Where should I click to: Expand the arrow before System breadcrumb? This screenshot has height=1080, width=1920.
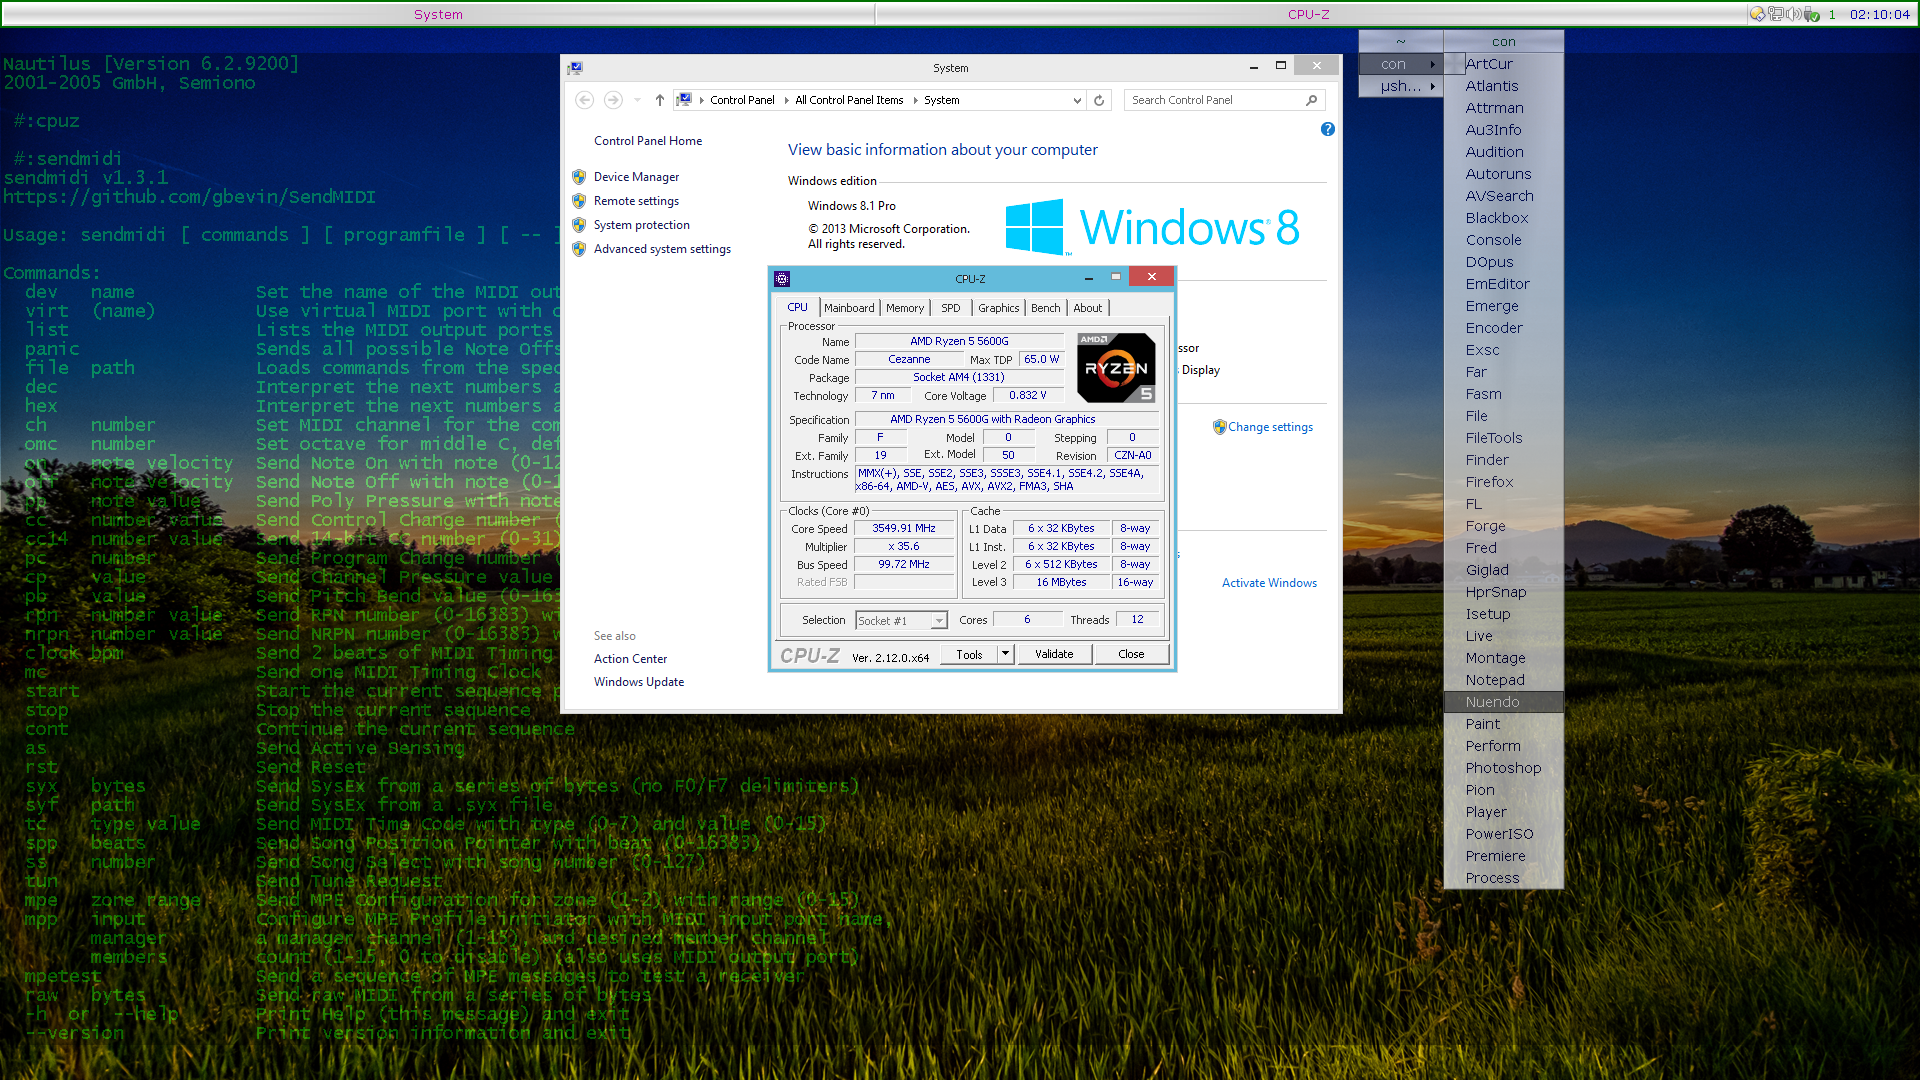[914, 100]
